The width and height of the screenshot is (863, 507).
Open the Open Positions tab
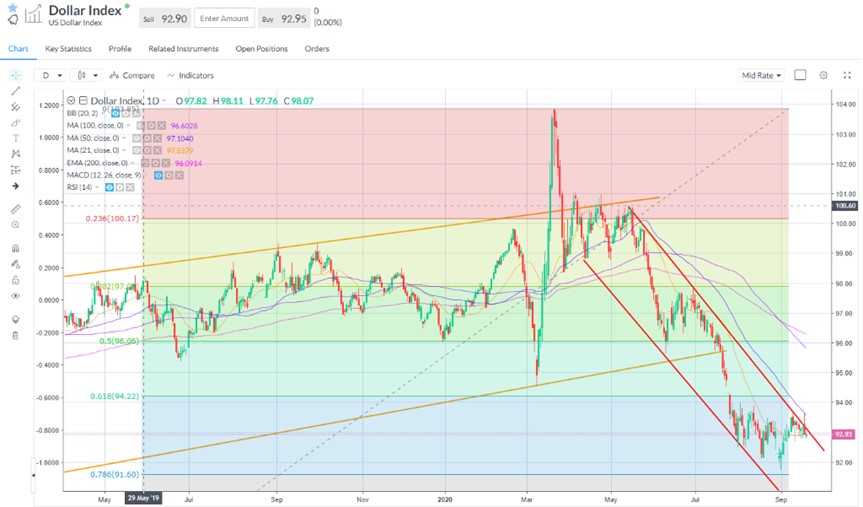pos(261,48)
